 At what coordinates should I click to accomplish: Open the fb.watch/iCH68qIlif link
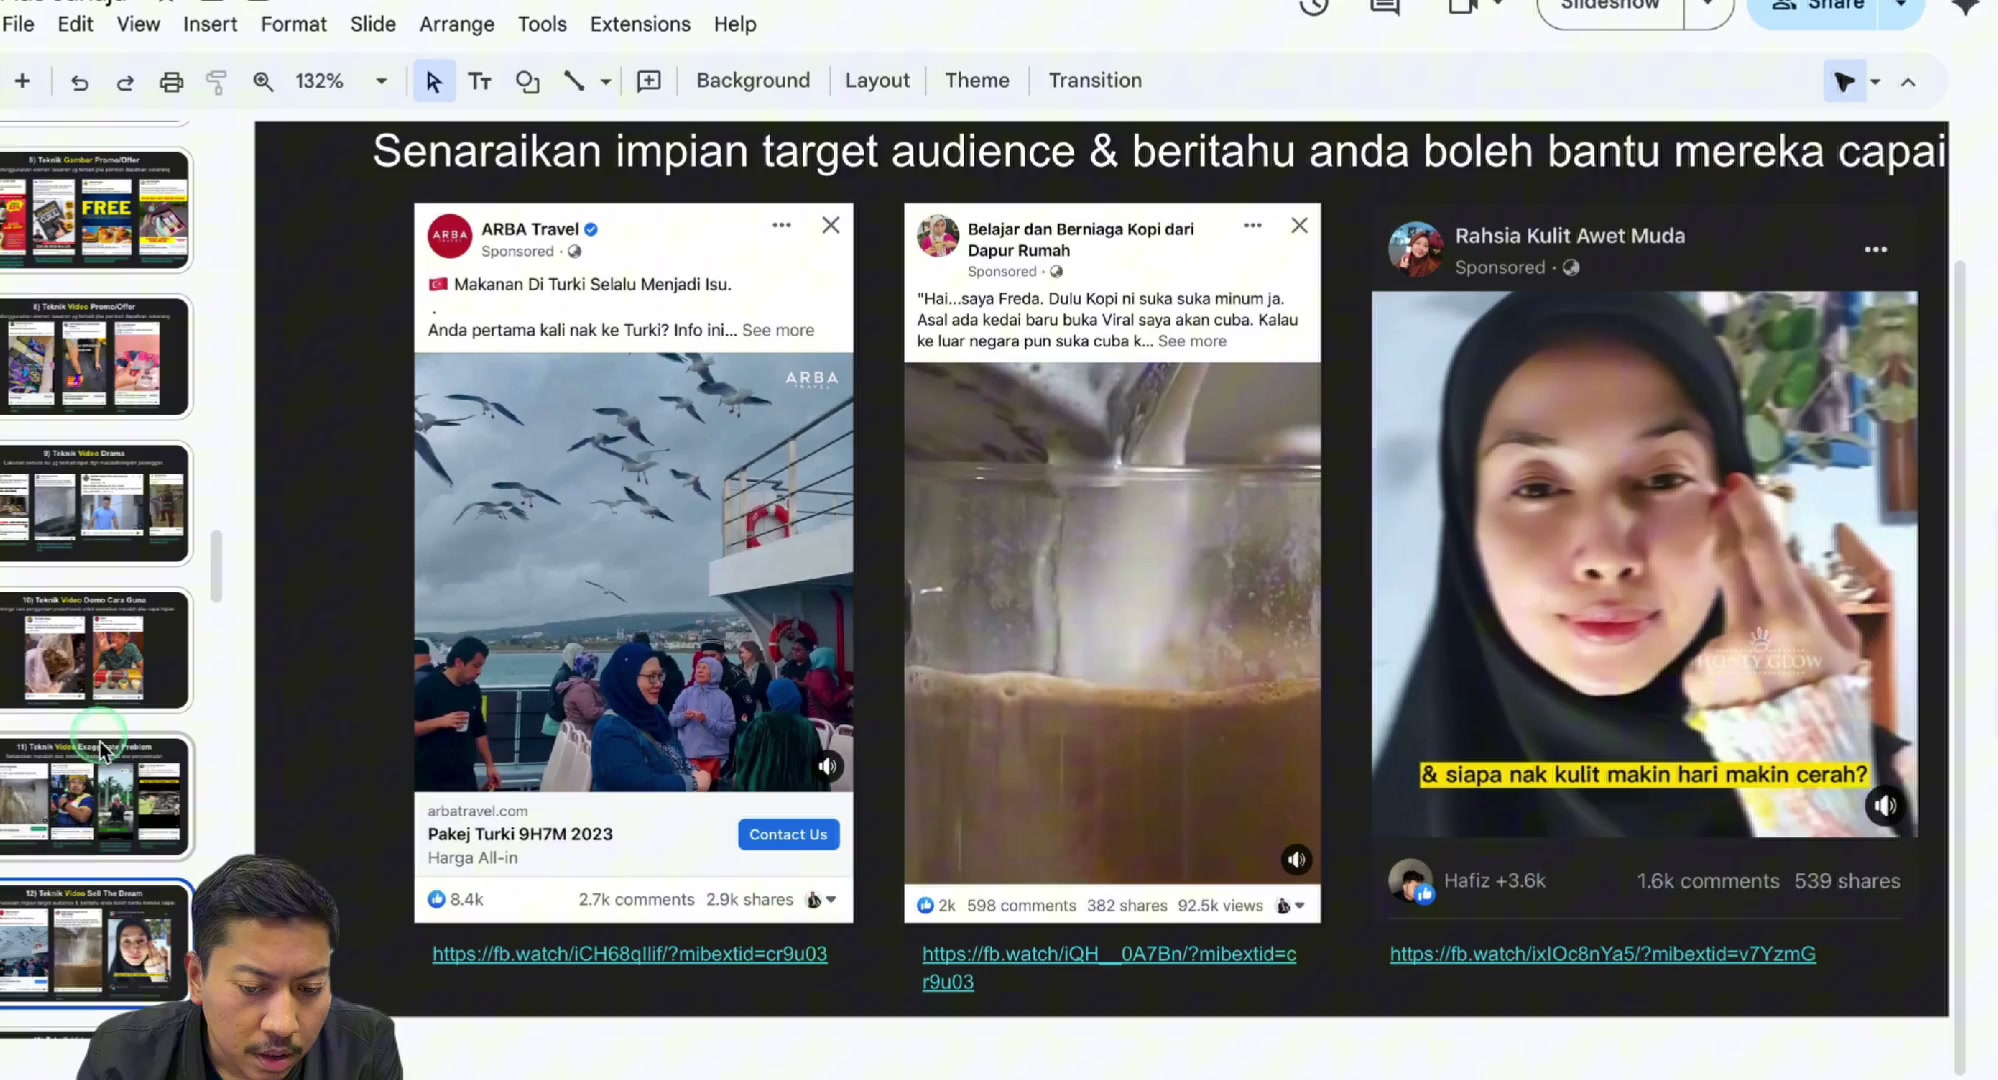pyautogui.click(x=630, y=954)
